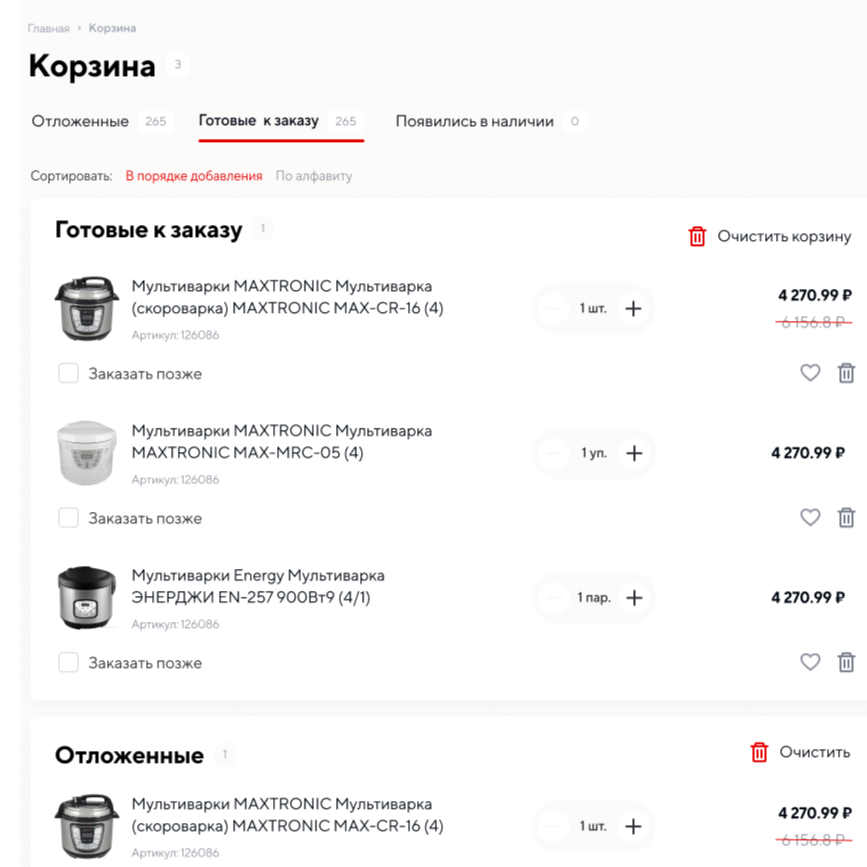Favorite the MAX-MRC-05 multicooker
The width and height of the screenshot is (867, 867).
[810, 518]
